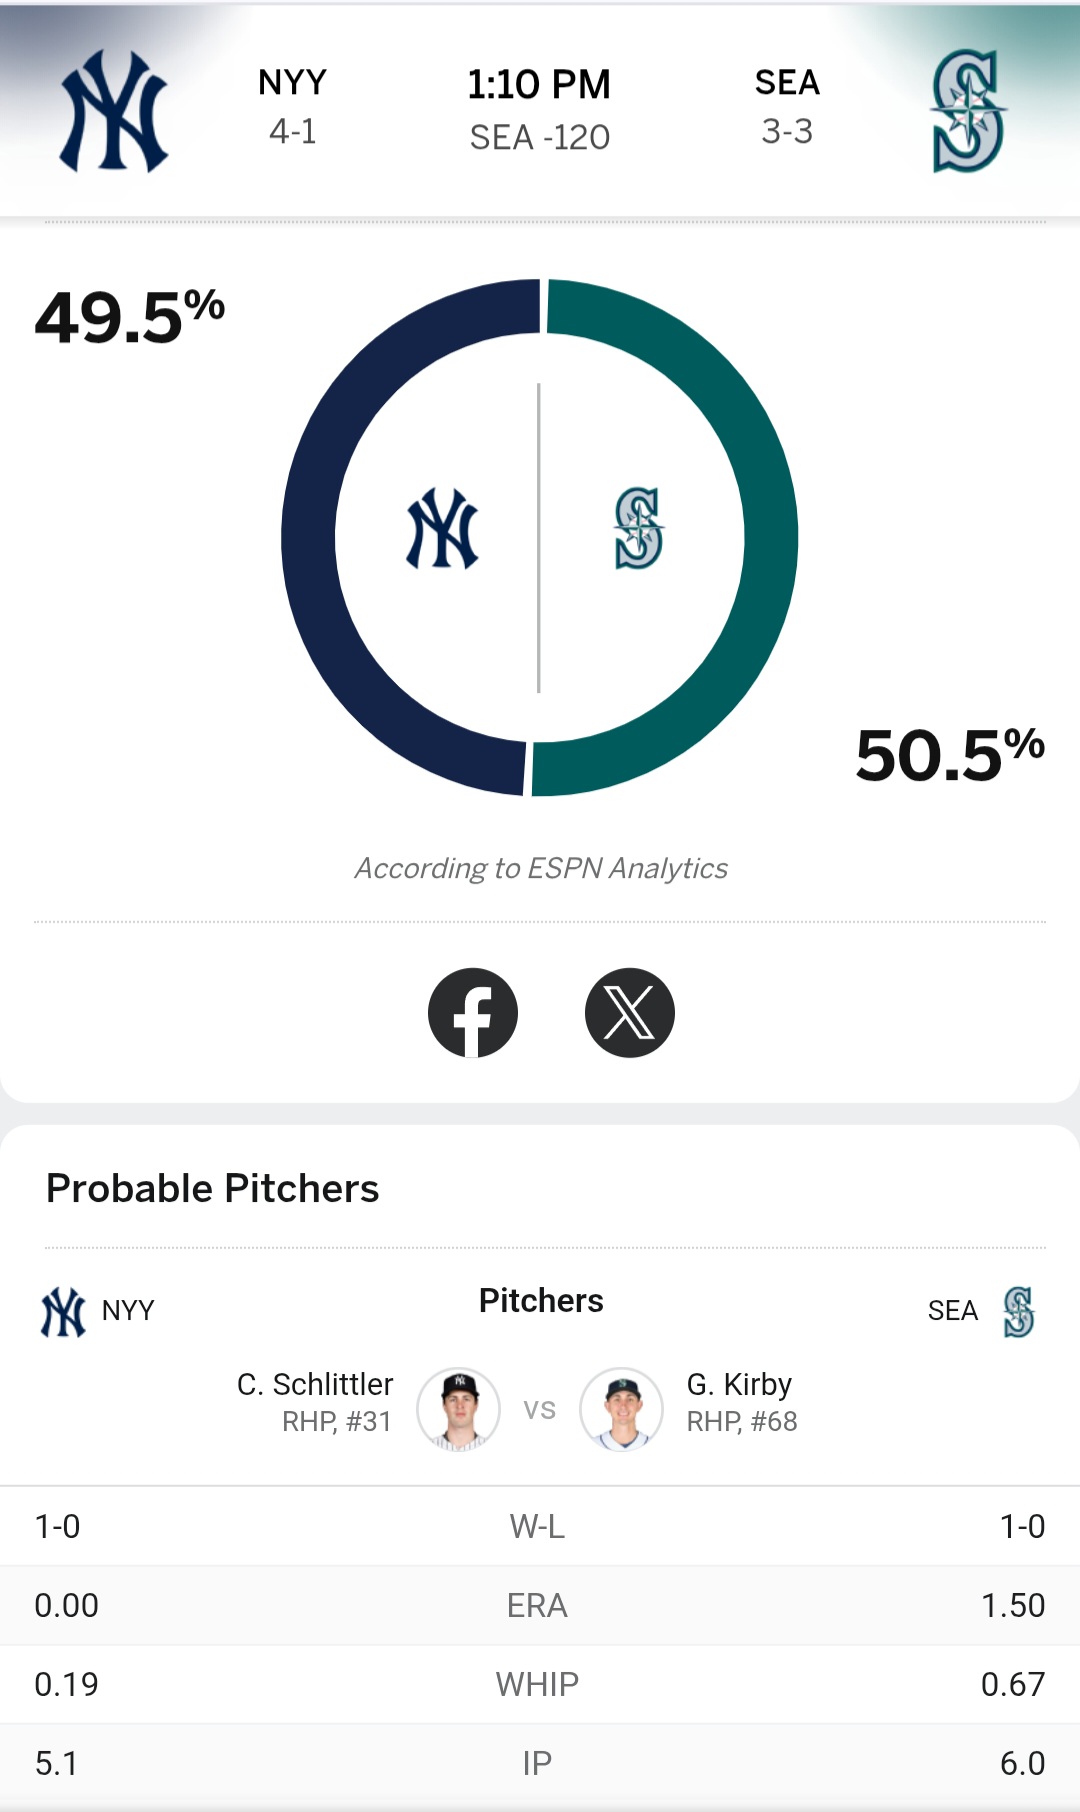Tap navy Yankees segment of win chart
The height and width of the screenshot is (1812, 1080).
pos(310,540)
